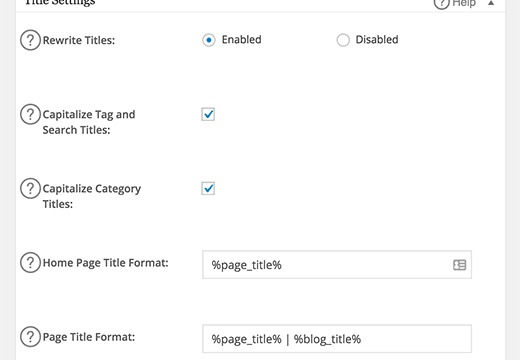The width and height of the screenshot is (520, 360).
Task: Click the autofill icon in Home Page Title field
Action: tap(459, 265)
